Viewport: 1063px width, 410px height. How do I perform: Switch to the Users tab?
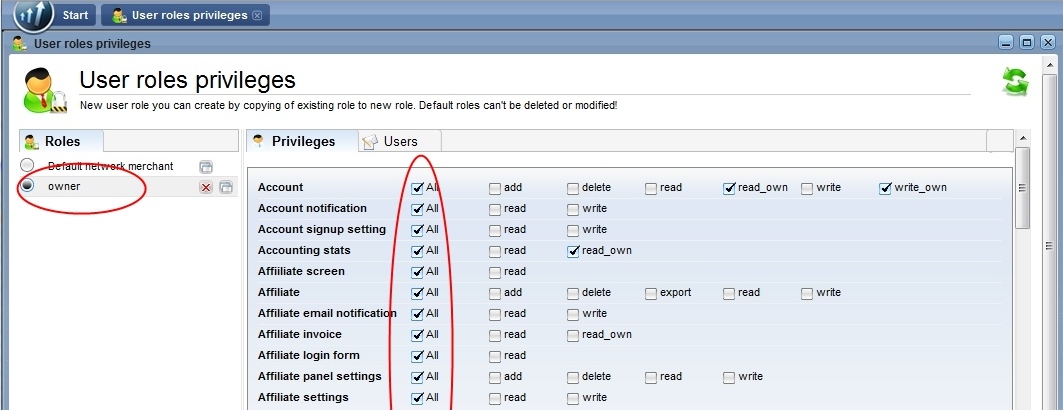(400, 141)
